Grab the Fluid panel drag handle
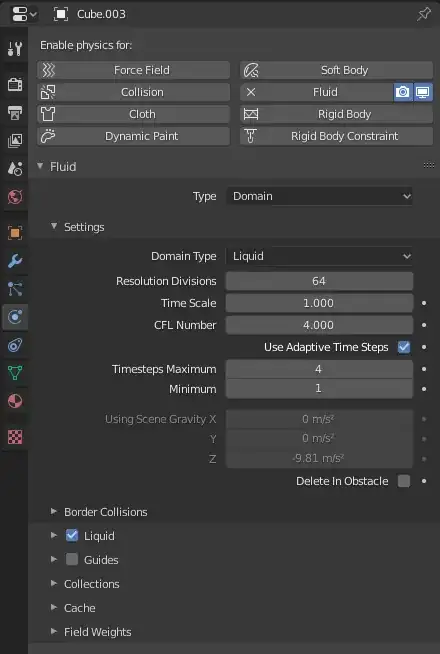This screenshot has height=654, width=440. tap(429, 166)
